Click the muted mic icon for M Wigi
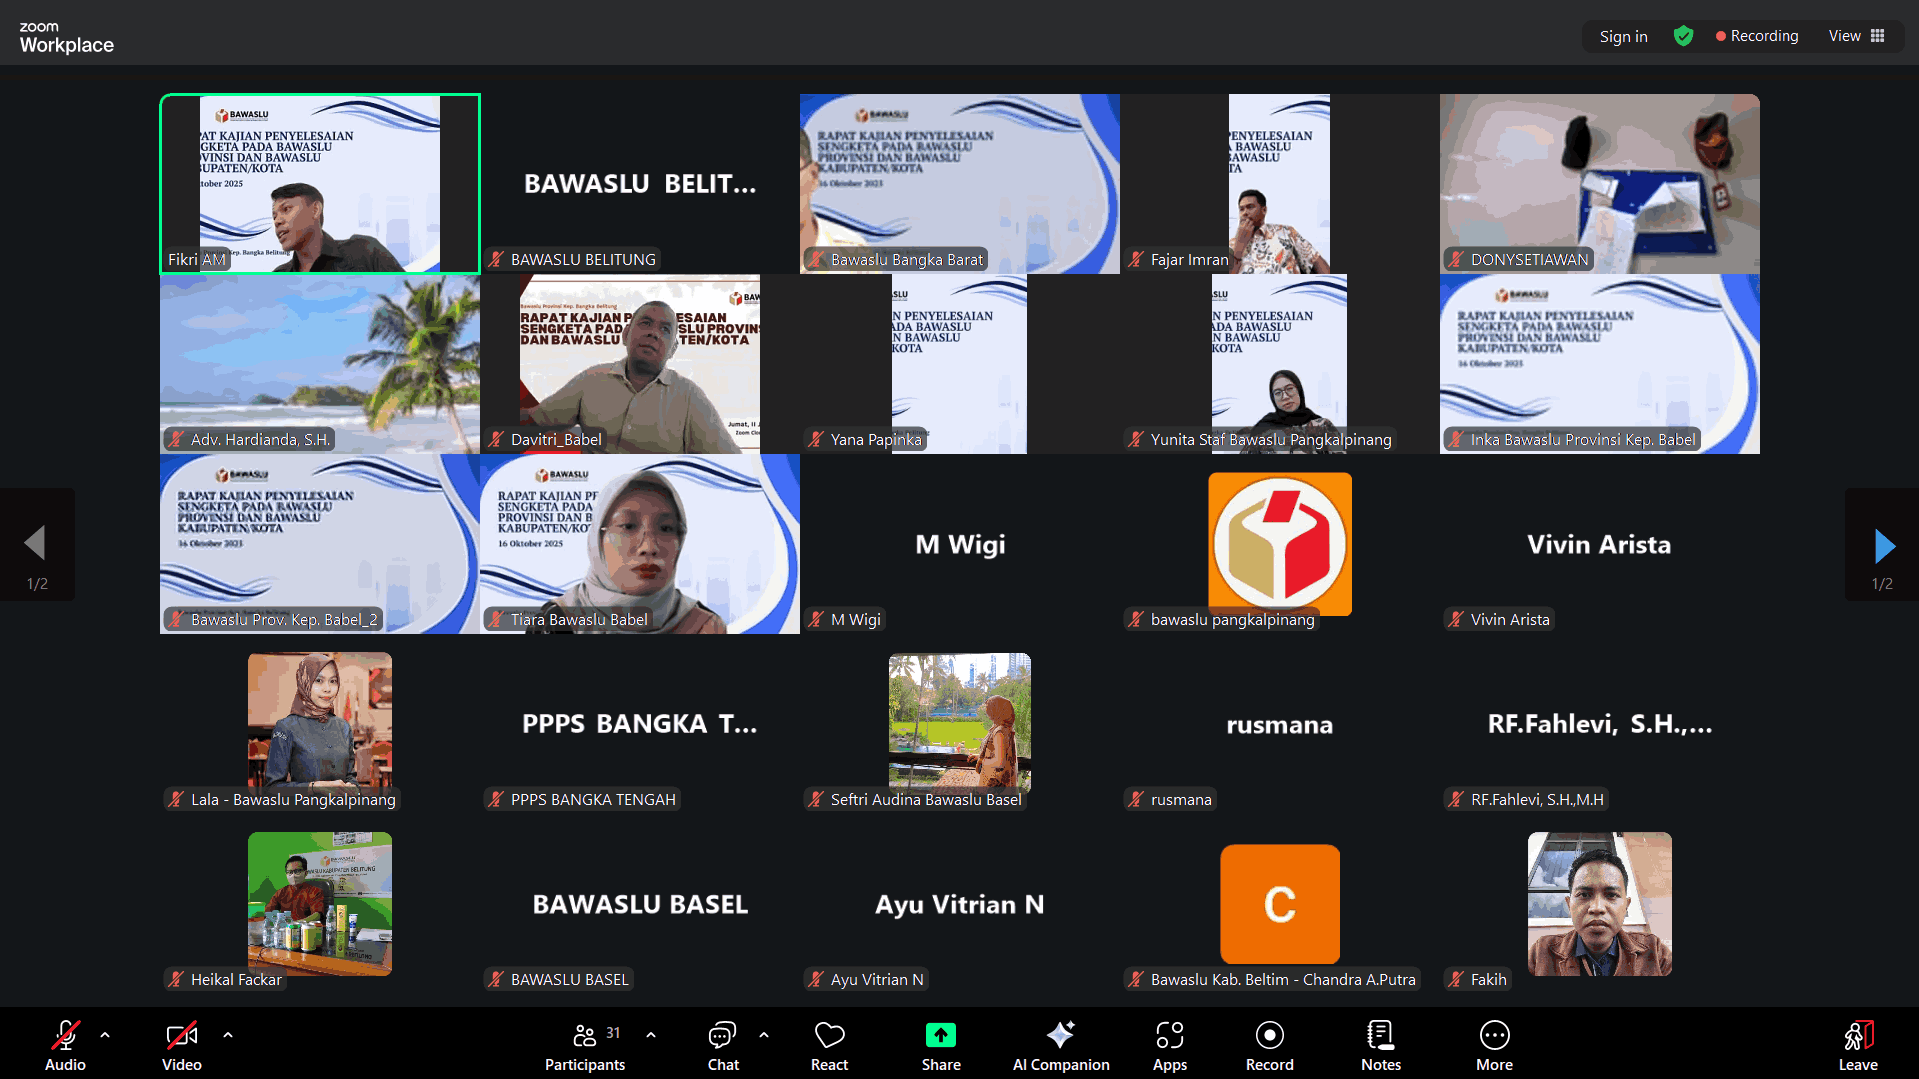1919x1079 pixels. 816,620
